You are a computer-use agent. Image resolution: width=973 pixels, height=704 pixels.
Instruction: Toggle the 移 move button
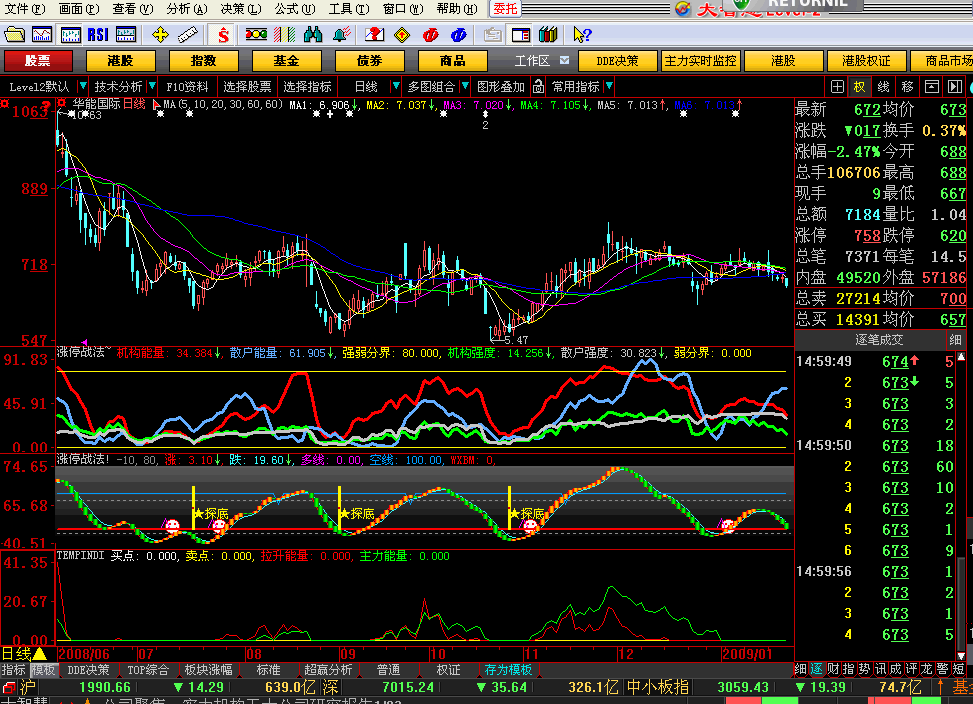[x=908, y=87]
